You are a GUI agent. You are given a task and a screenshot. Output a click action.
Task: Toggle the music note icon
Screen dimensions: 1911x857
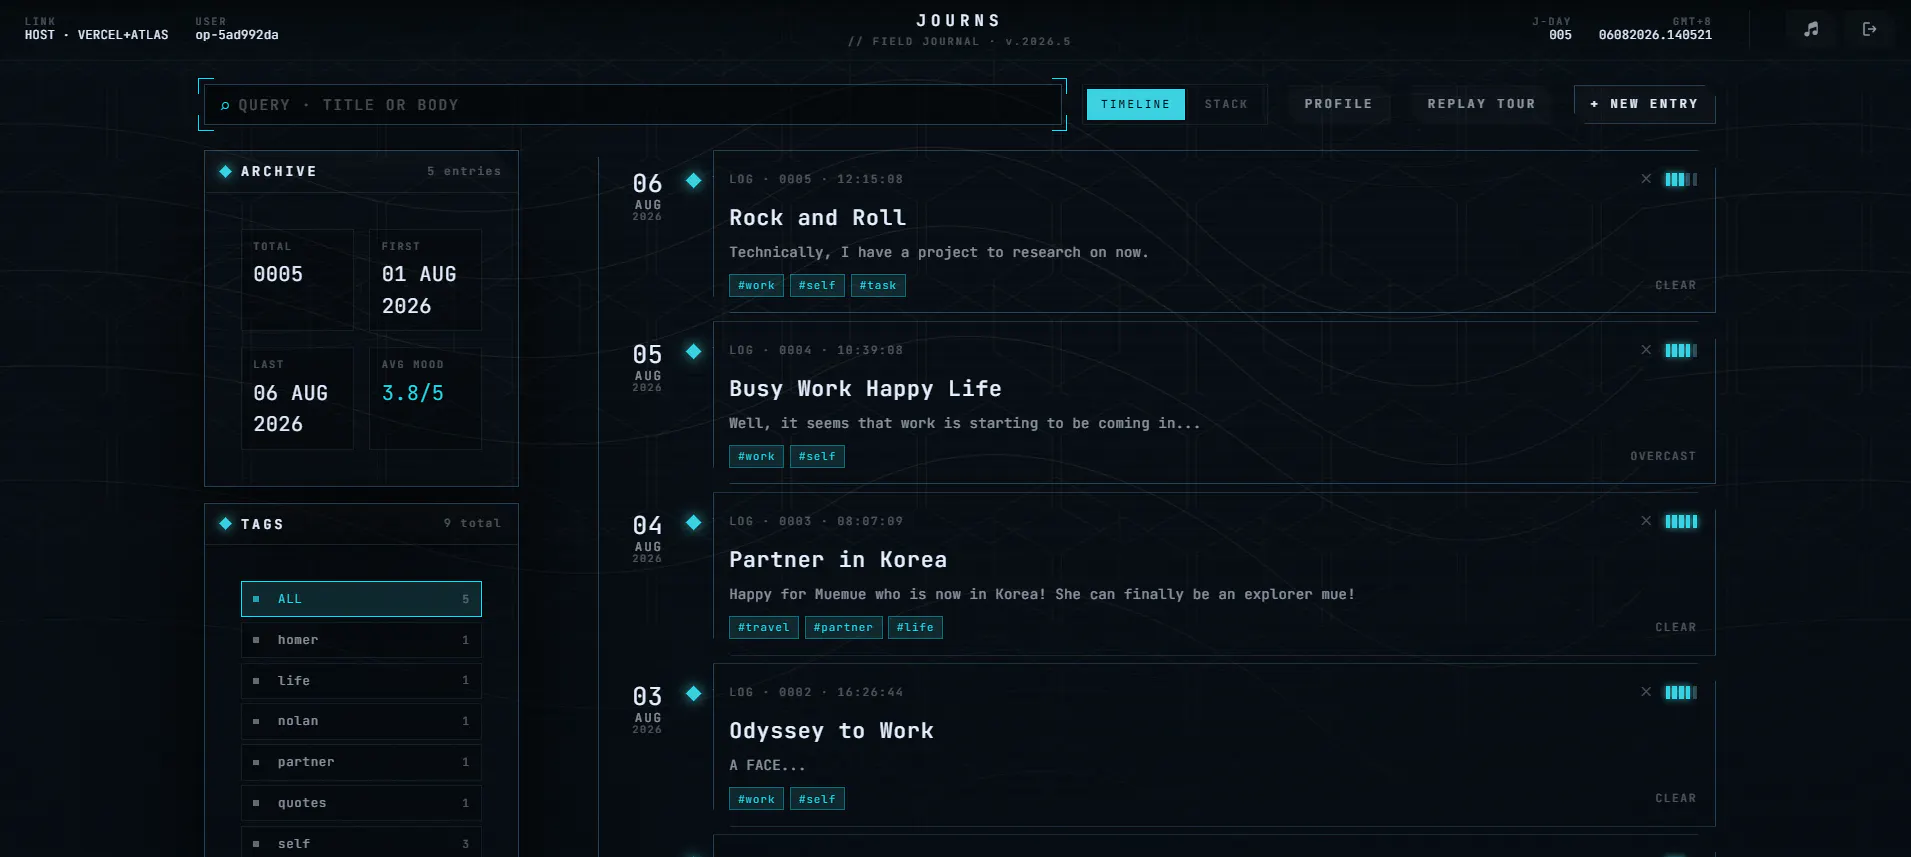[1811, 29]
